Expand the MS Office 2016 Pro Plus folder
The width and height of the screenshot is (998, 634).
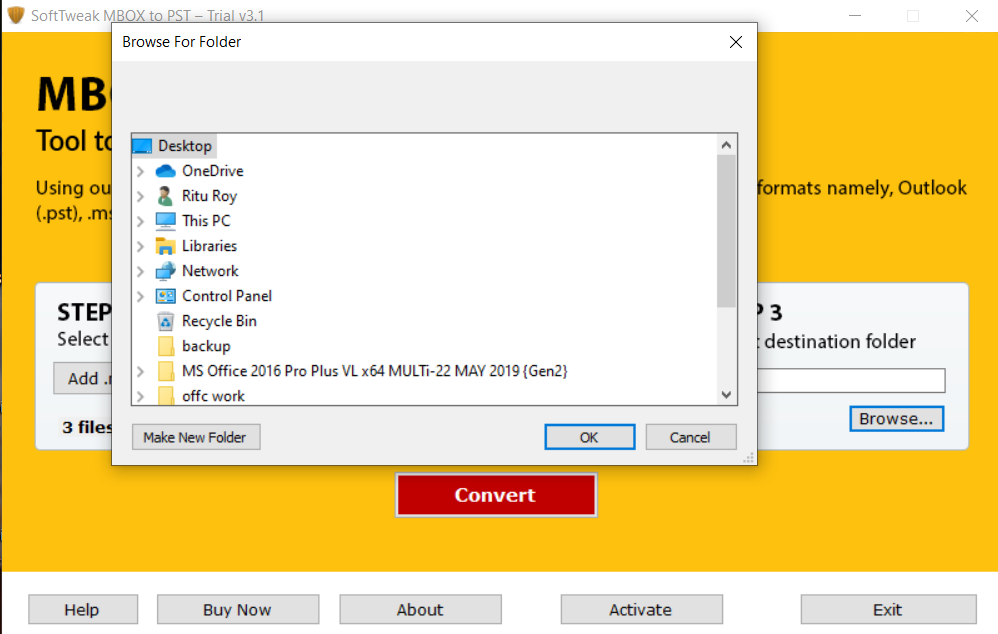[141, 370]
